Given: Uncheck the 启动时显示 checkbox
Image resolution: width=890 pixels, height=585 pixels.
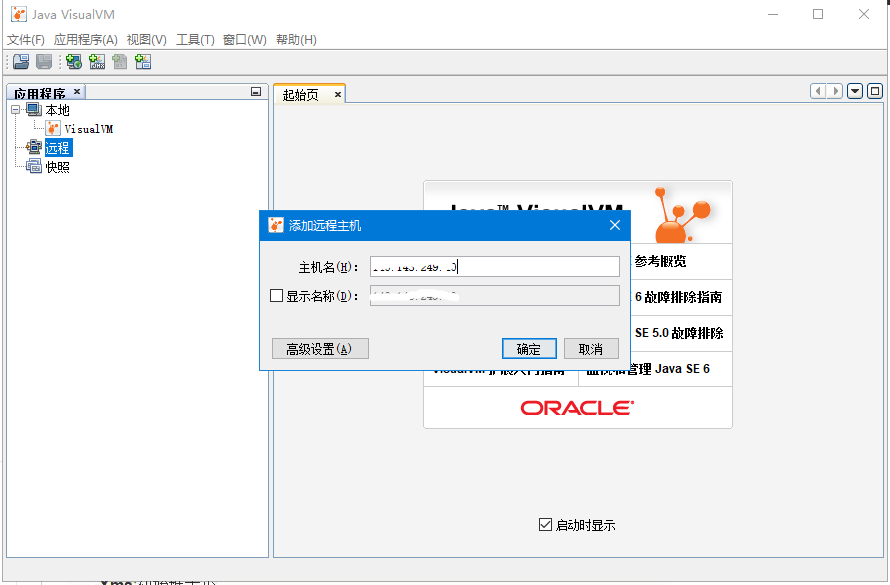Looking at the screenshot, I should point(545,525).
